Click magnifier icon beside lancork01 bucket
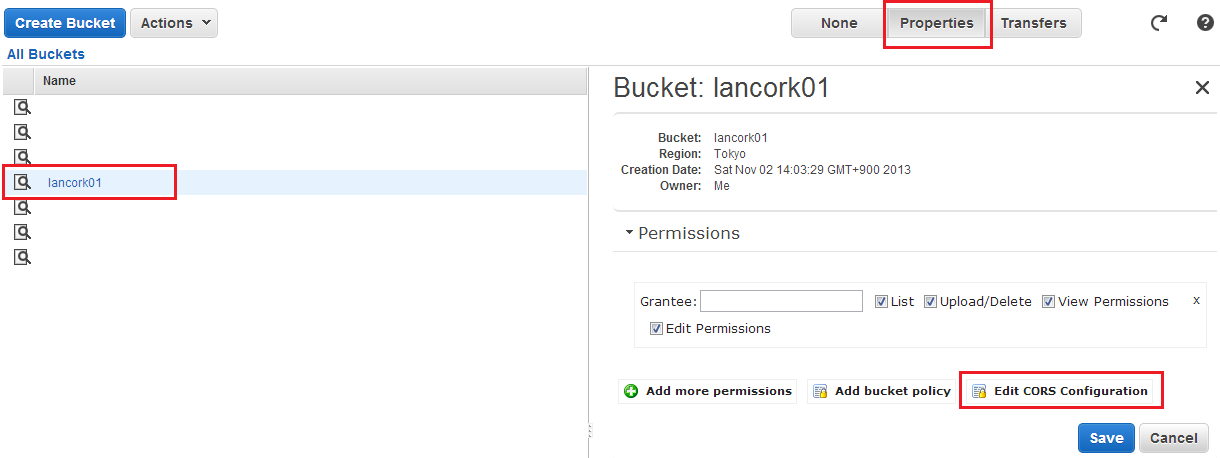The image size is (1220, 458). [x=22, y=182]
